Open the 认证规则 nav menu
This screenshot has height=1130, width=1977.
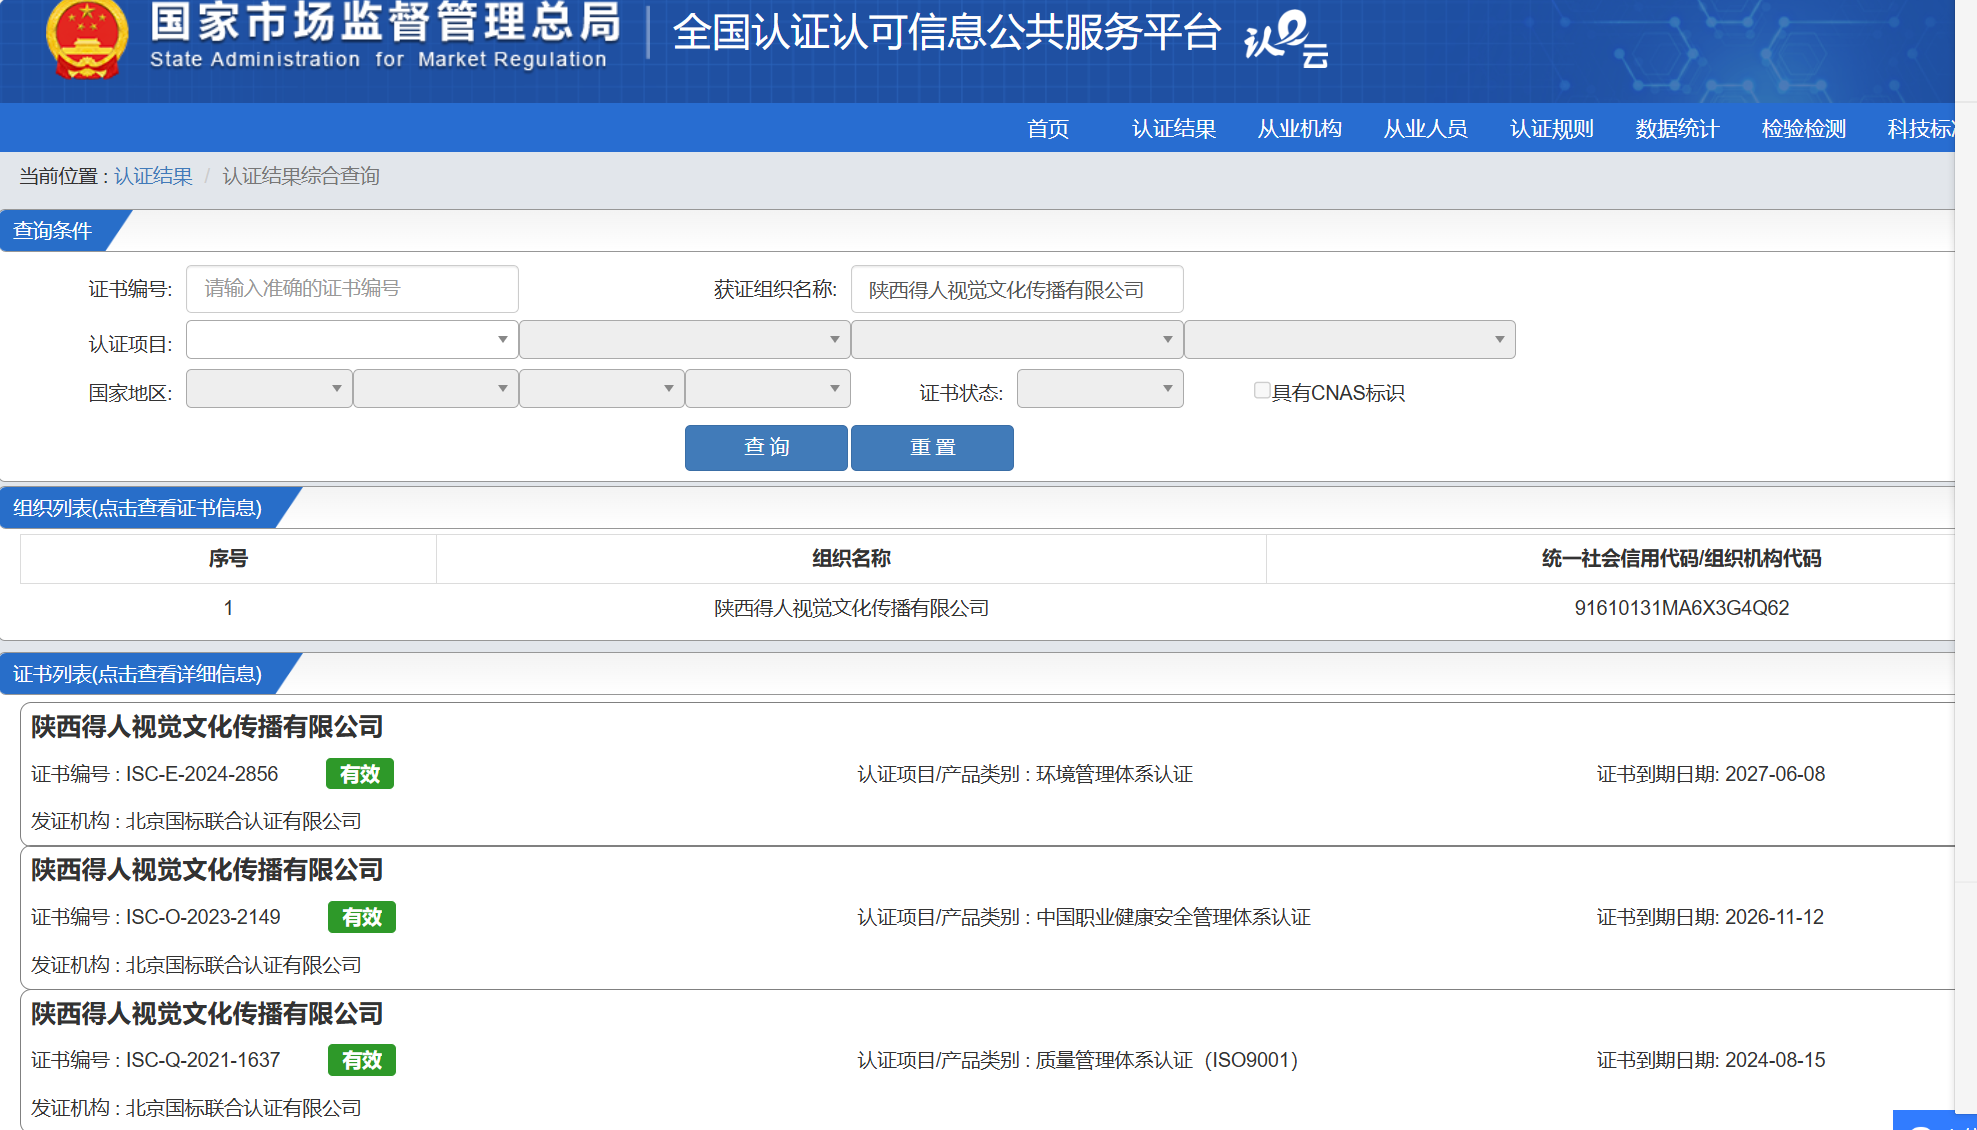click(1552, 129)
